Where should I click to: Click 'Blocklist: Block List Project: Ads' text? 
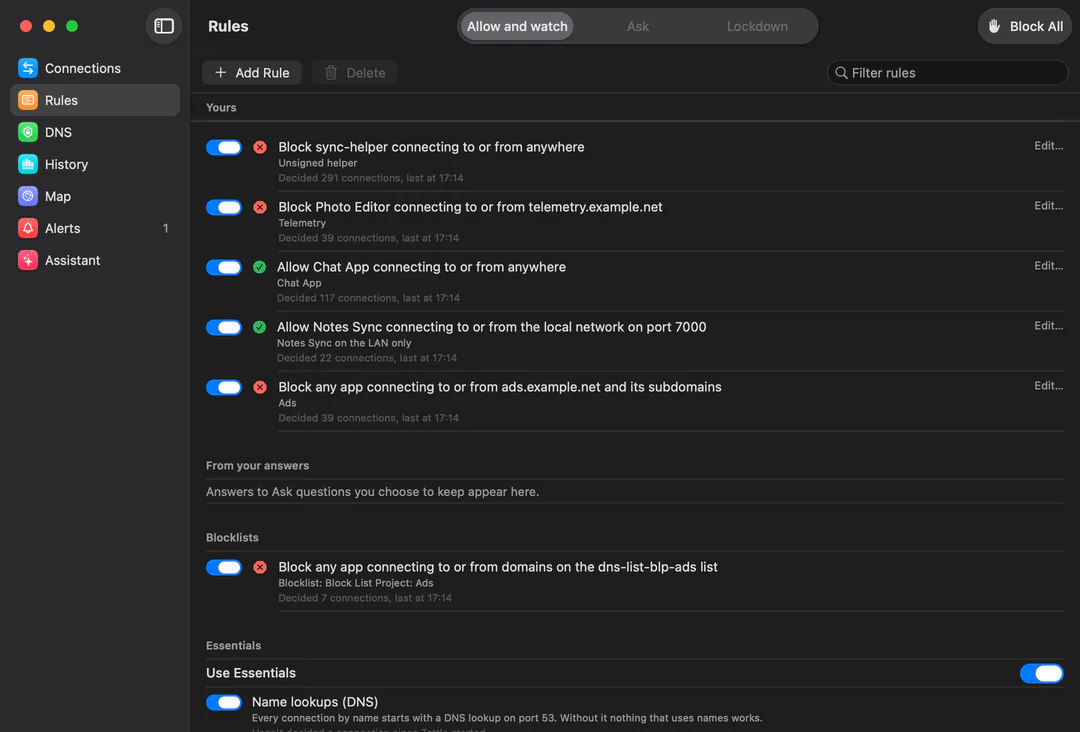[x=355, y=583]
